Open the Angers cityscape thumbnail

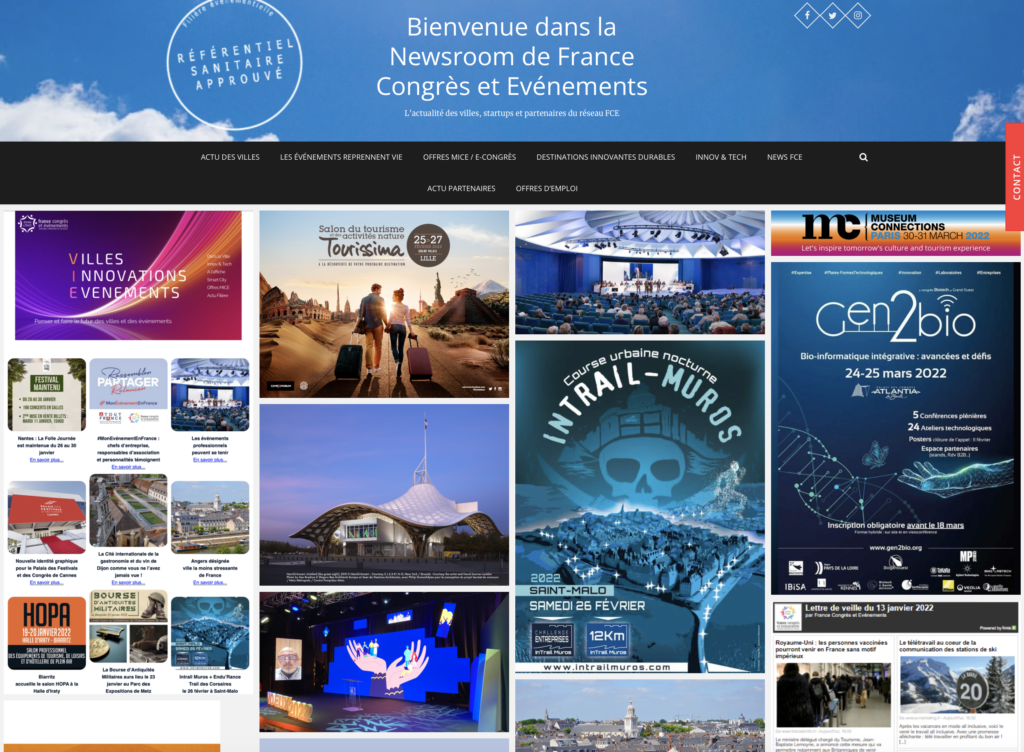coord(210,517)
